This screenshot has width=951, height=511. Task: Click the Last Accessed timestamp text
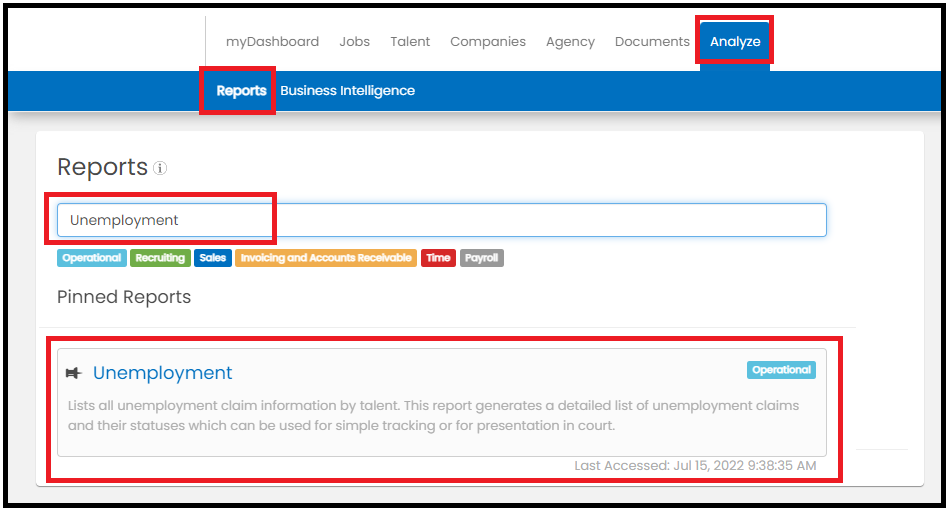coord(695,466)
